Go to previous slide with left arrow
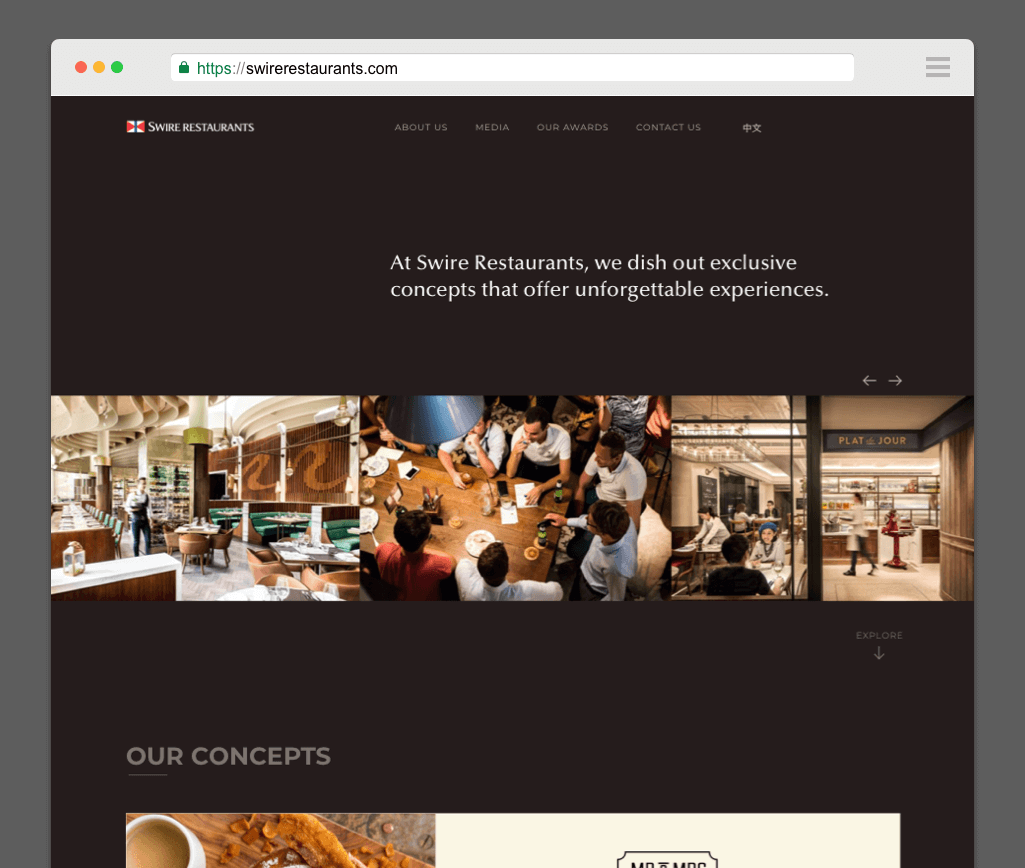 point(869,380)
